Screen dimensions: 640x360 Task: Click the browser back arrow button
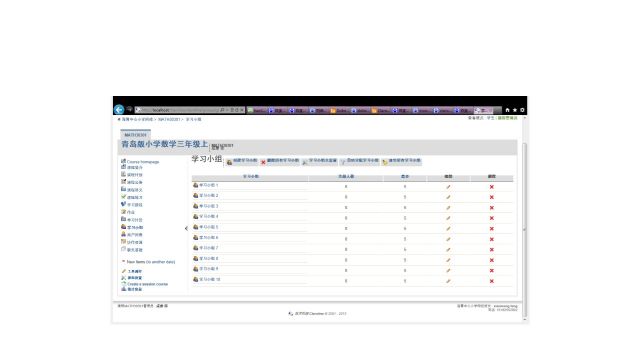(x=119, y=109)
